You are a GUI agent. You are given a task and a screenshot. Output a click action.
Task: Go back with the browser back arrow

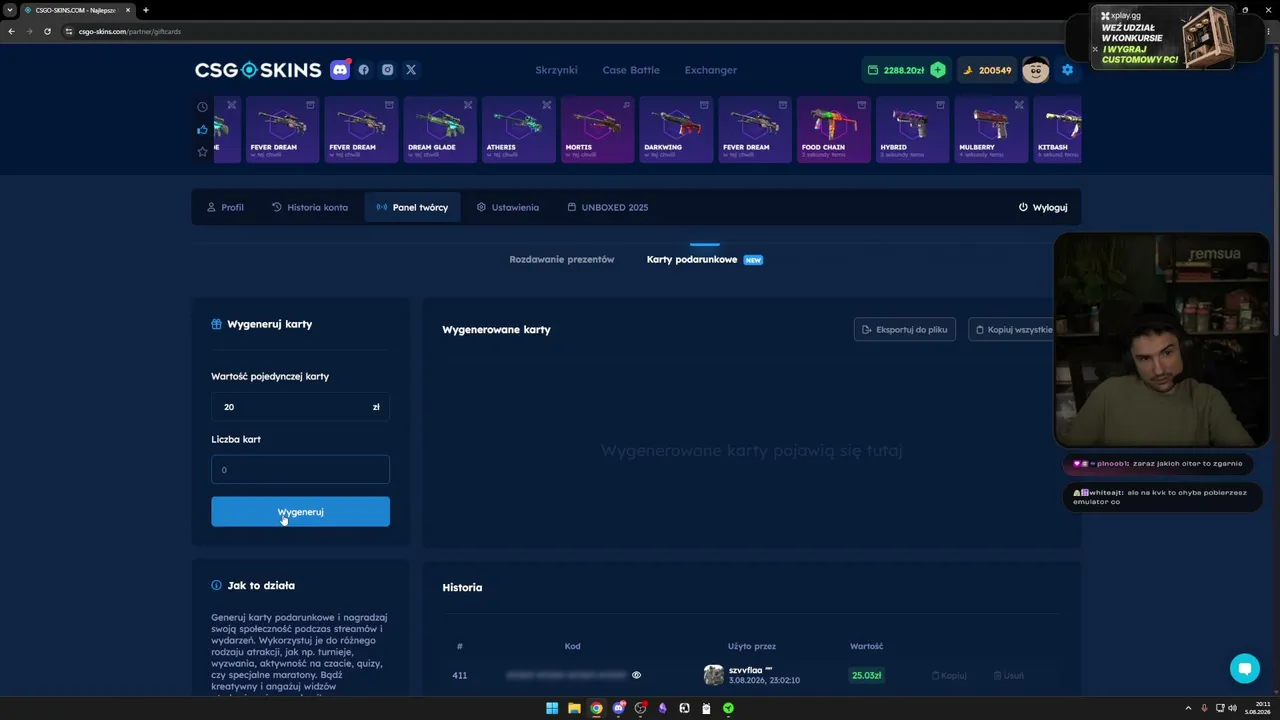[x=11, y=31]
